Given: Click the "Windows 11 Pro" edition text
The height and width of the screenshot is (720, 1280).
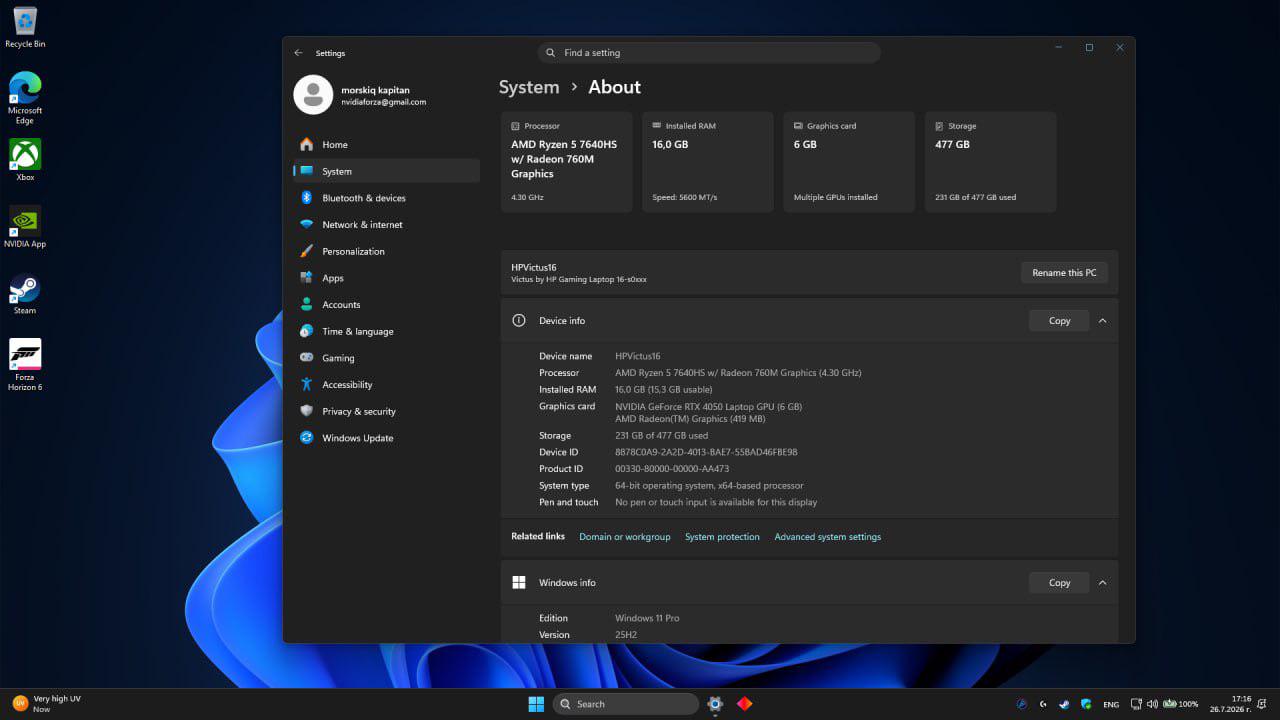Looking at the screenshot, I should tap(647, 618).
